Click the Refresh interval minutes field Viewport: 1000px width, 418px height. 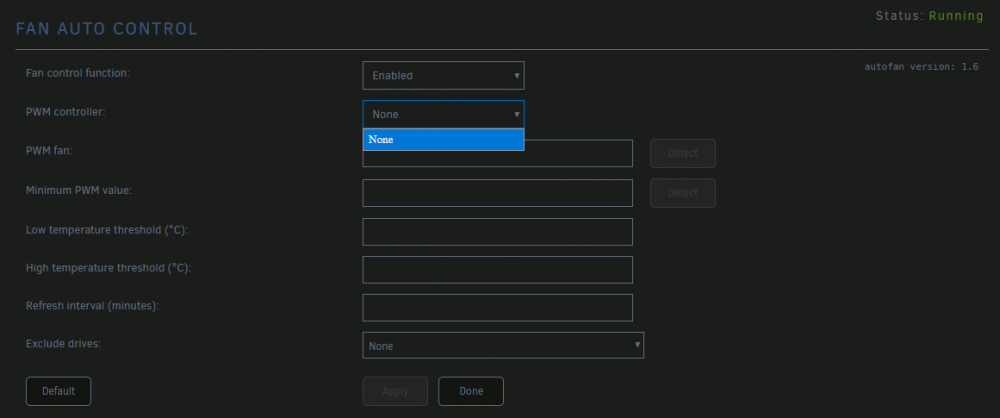click(x=497, y=308)
